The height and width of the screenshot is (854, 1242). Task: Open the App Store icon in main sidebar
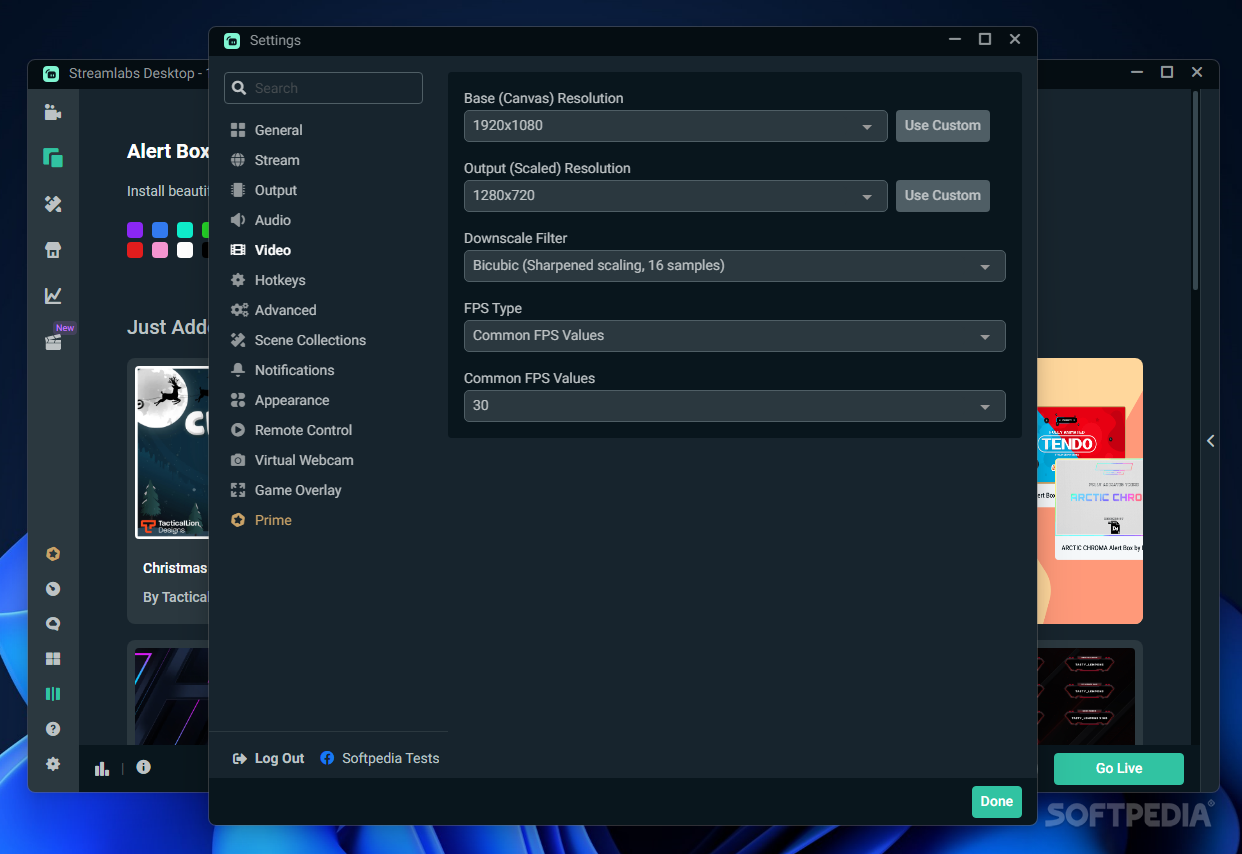(53, 250)
